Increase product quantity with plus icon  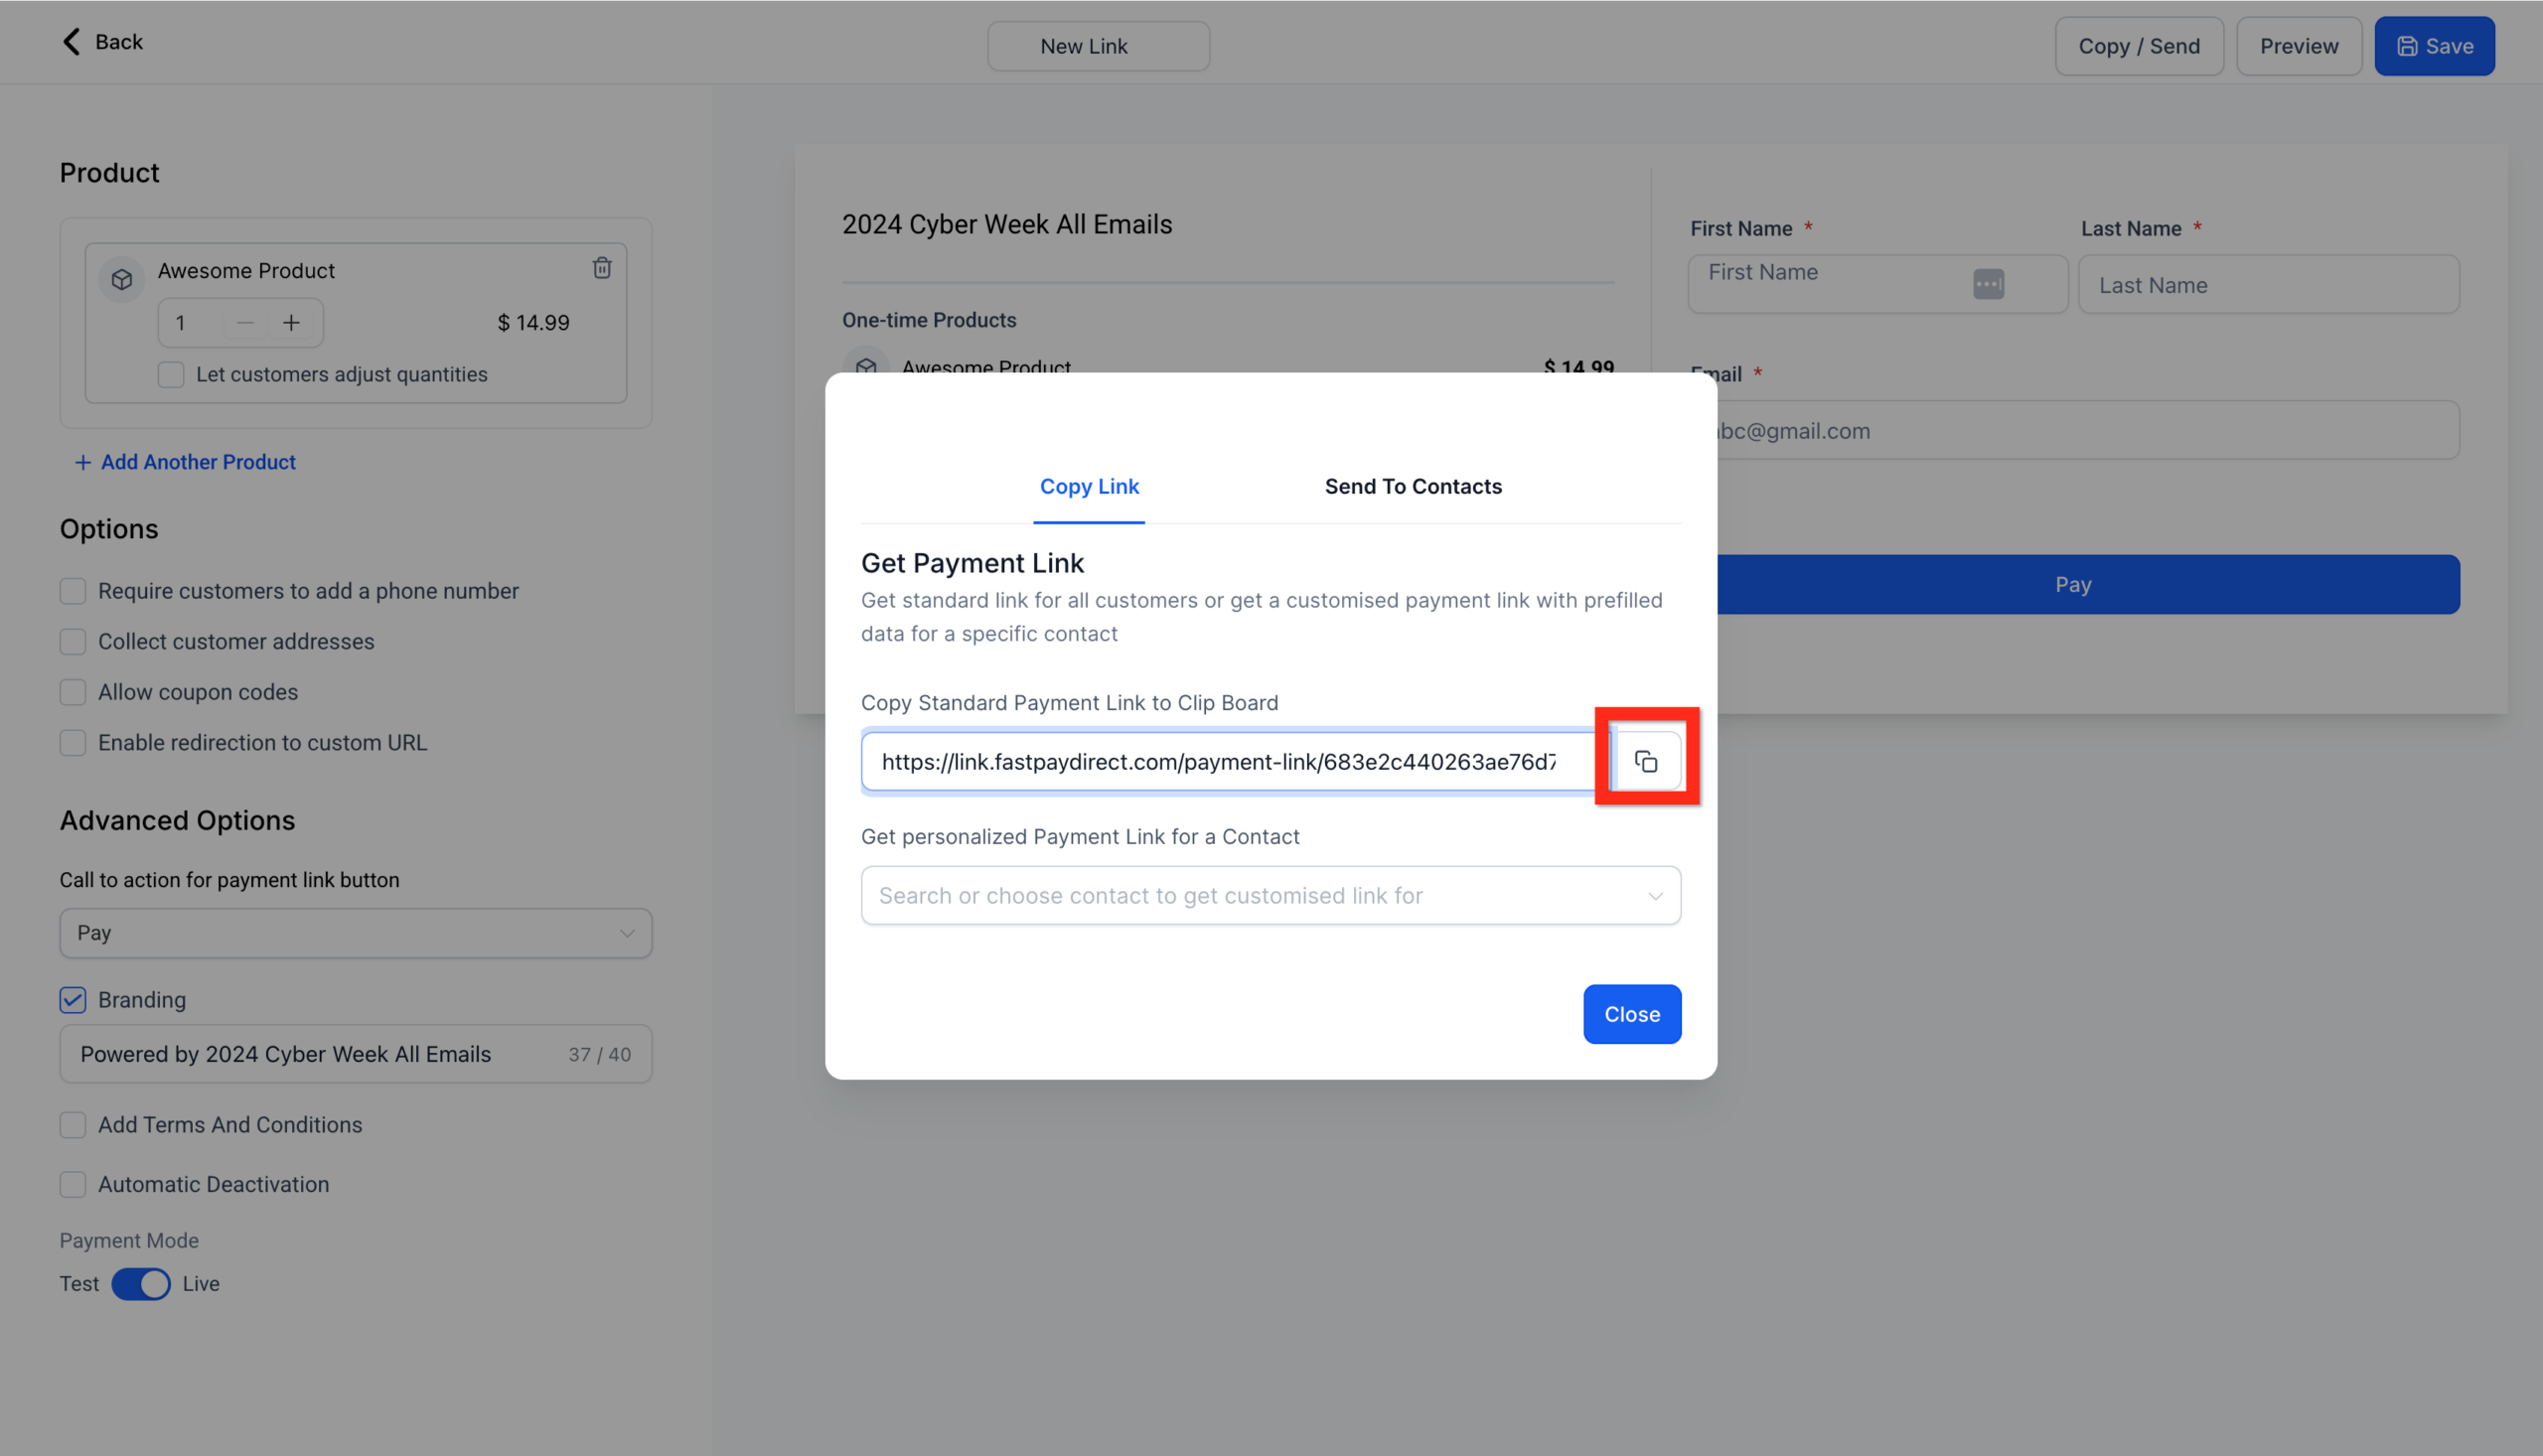(291, 322)
